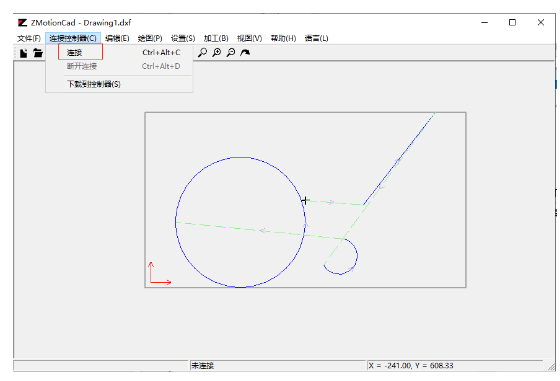Screen dimensions: 560x381
Task: Click the curved arrow toolbar icon
Action: tap(245, 52)
